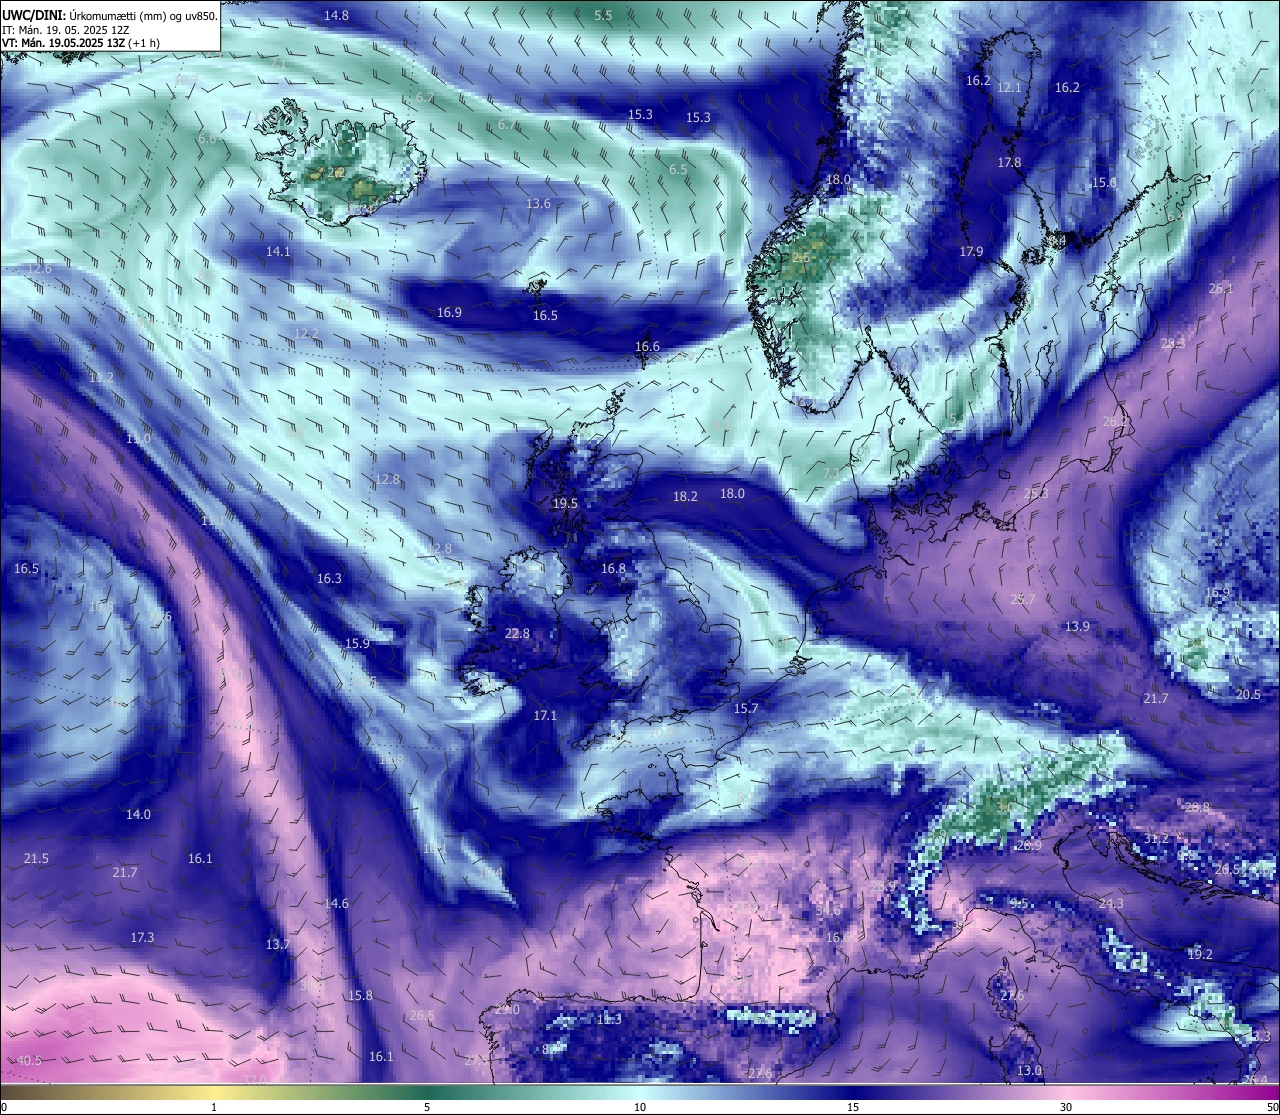This screenshot has width=1280, height=1115.
Task: Select the 1 tick label on the color scale
Action: (214, 1107)
